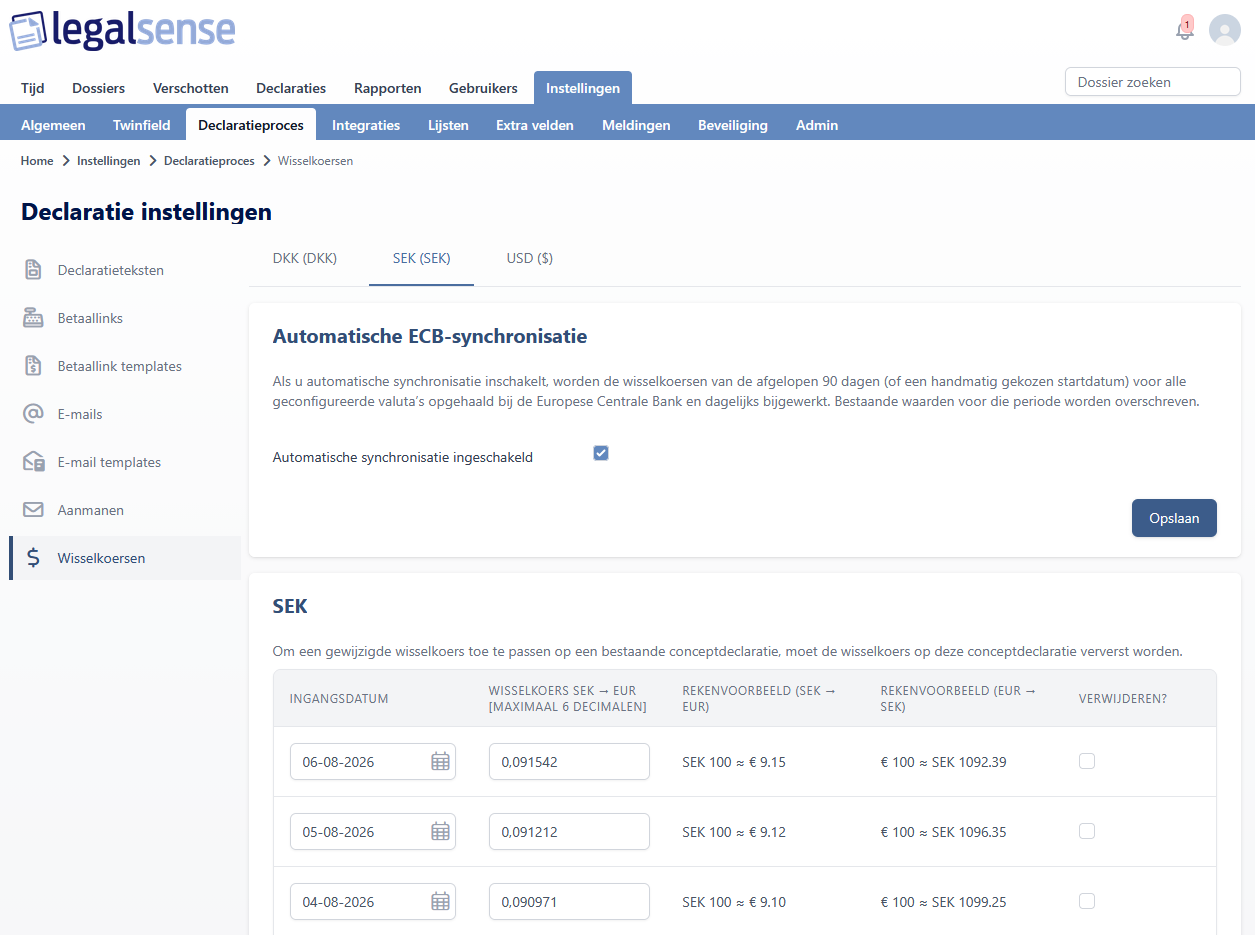Tick Verwijderen checkbox for 05-08-2026 row
This screenshot has width=1255, height=935.
coord(1087,831)
